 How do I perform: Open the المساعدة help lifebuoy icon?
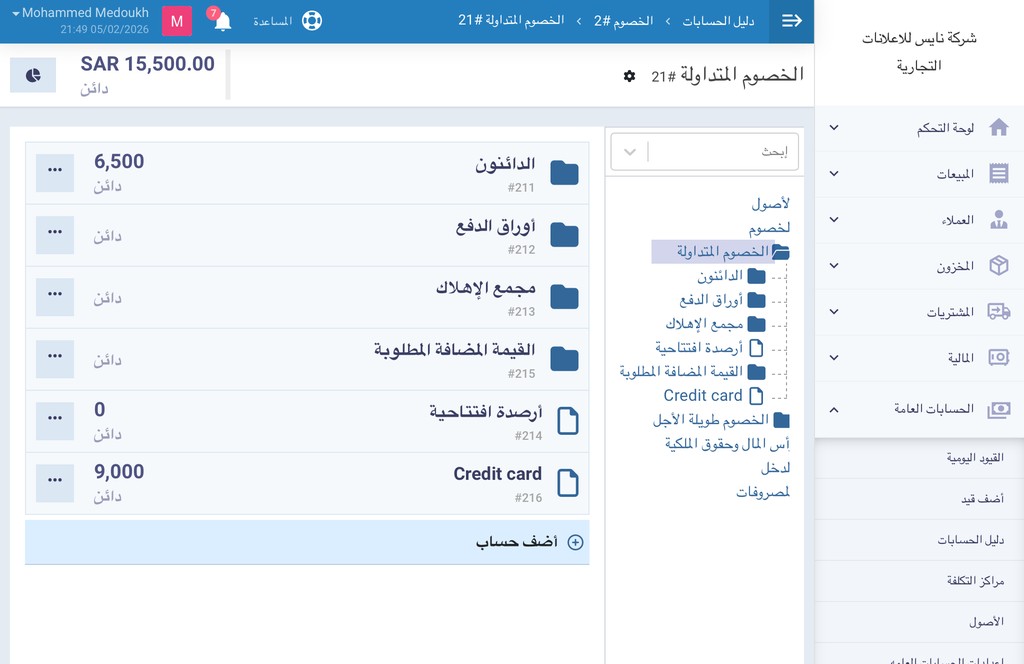(312, 21)
